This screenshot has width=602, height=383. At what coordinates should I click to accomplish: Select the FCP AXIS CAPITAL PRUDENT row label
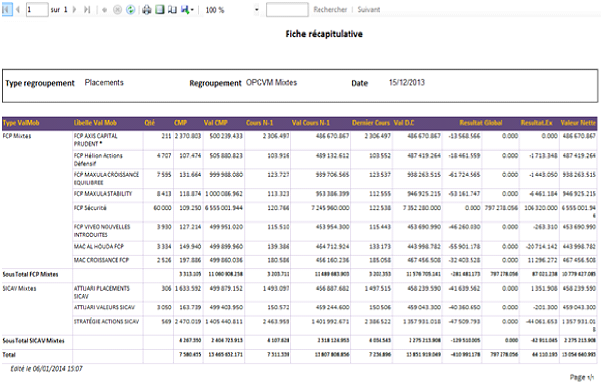[x=96, y=140]
